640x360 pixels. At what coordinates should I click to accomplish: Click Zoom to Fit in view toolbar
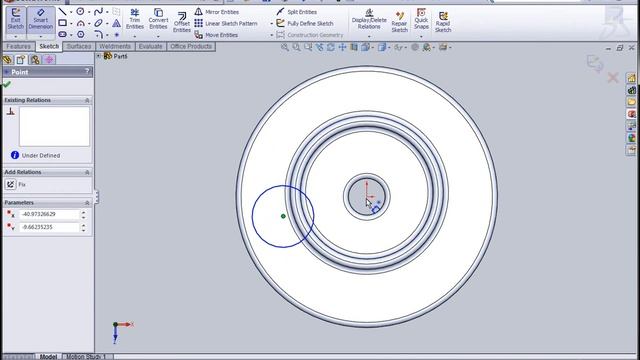(284, 47)
